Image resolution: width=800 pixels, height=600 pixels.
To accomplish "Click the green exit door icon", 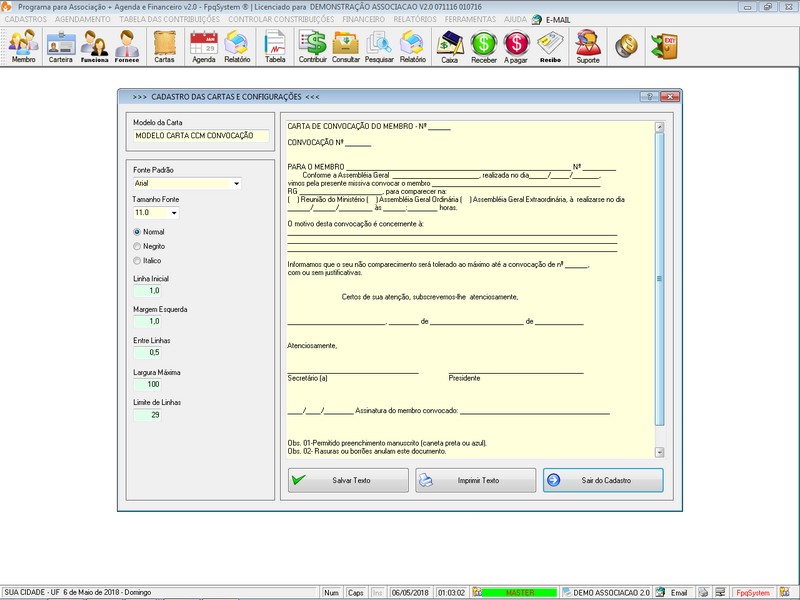I will (x=664, y=46).
